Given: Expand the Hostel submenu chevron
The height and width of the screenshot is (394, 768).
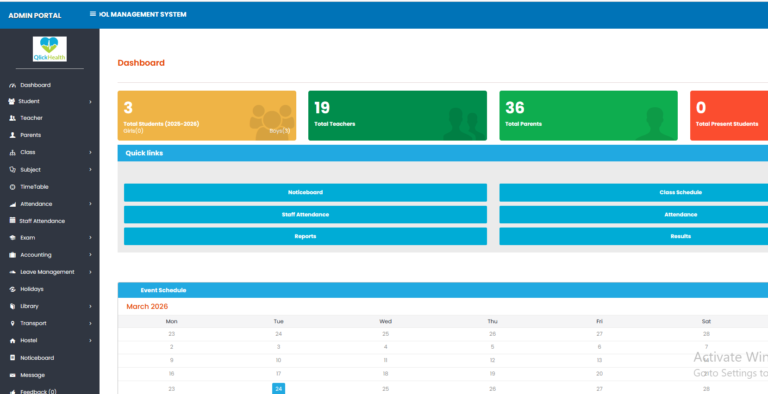Looking at the screenshot, I should [91, 341].
